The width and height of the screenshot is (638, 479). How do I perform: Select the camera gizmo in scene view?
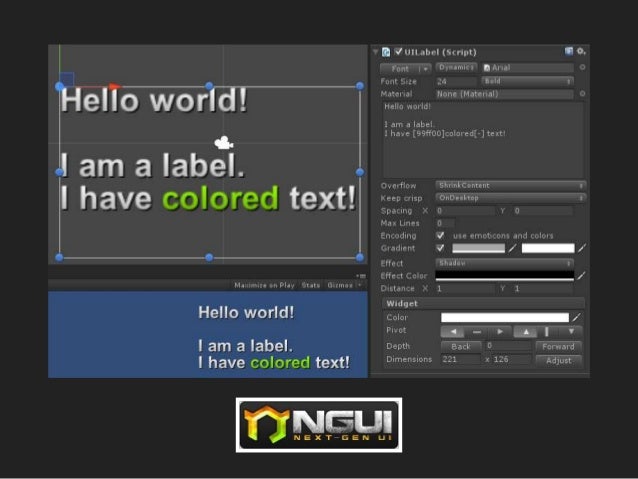[x=223, y=142]
